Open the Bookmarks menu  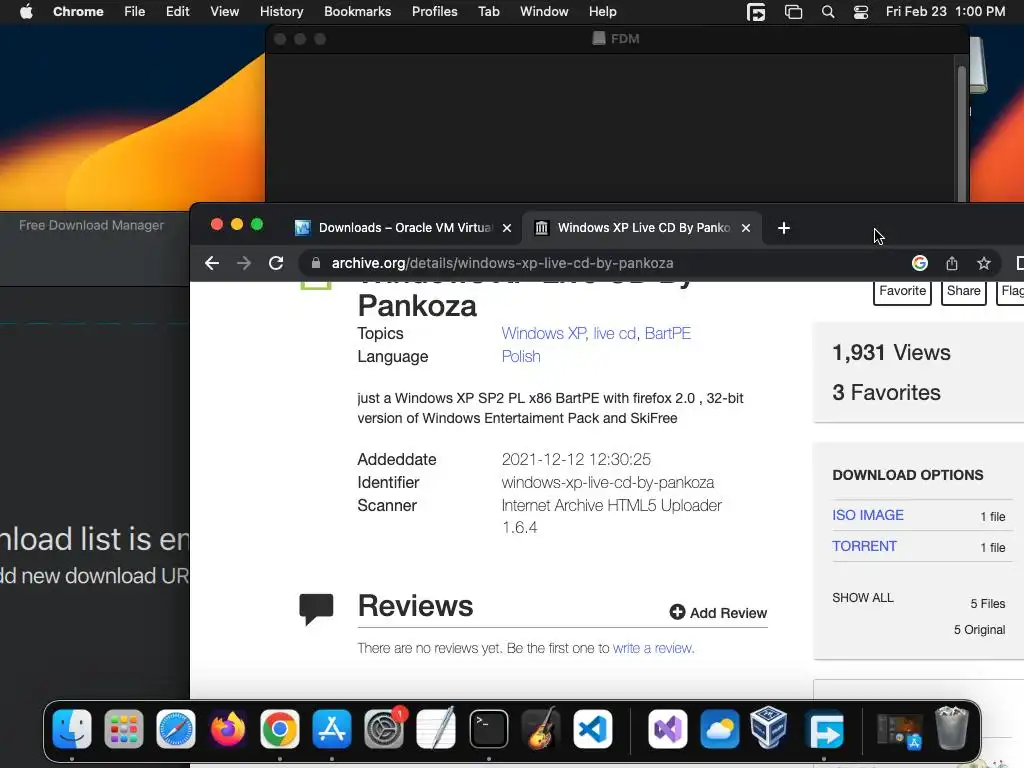point(357,12)
